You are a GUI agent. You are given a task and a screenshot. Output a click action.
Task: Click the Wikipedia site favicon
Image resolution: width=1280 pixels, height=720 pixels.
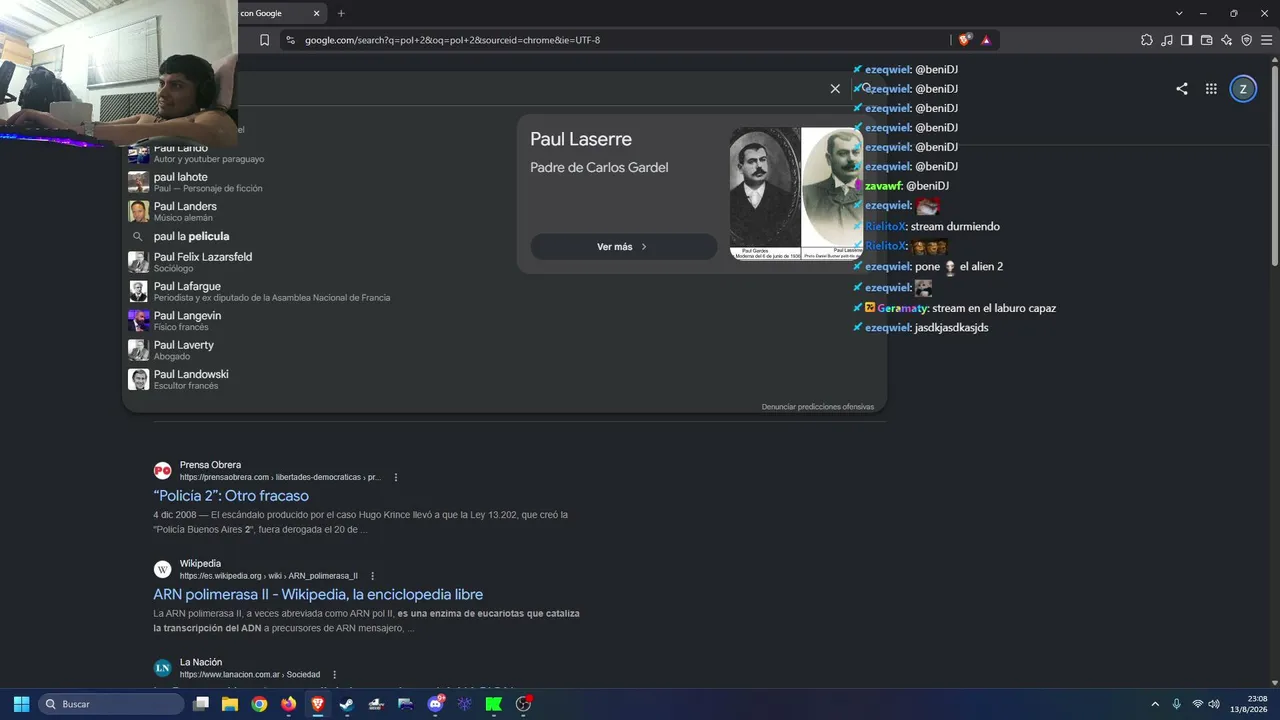point(162,569)
